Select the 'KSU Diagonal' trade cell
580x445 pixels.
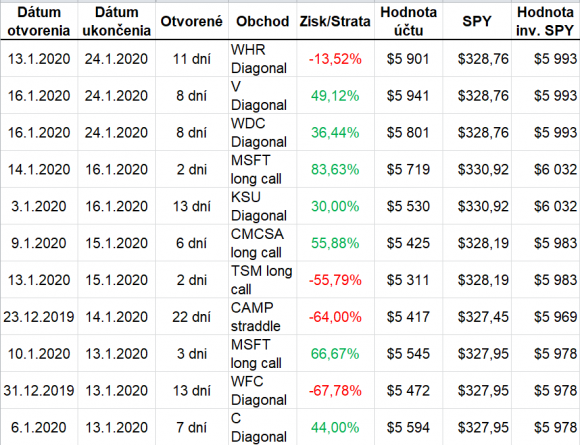(x=262, y=206)
